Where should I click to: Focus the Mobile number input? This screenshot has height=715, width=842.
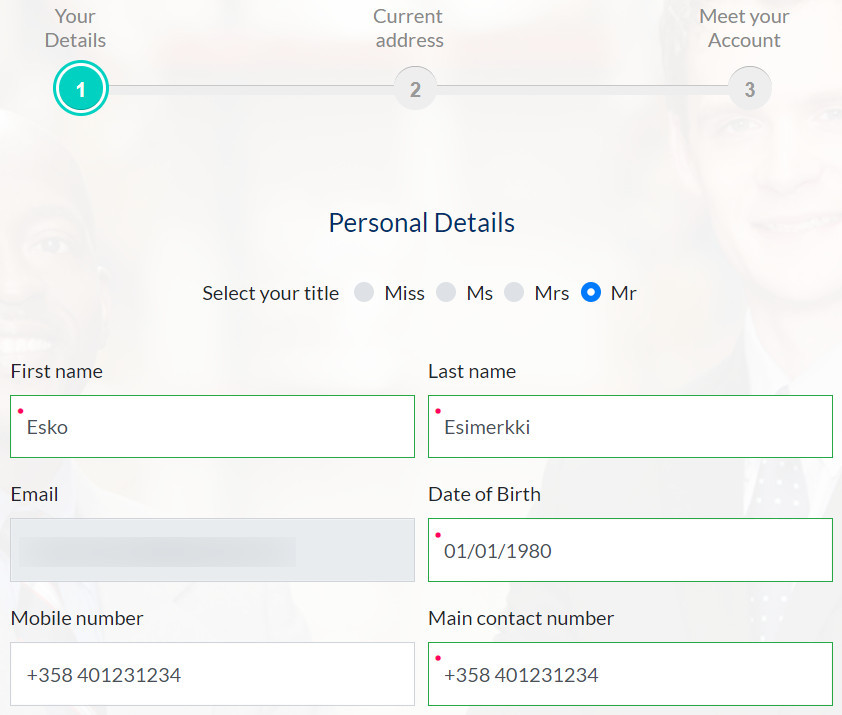pyautogui.click(x=212, y=674)
